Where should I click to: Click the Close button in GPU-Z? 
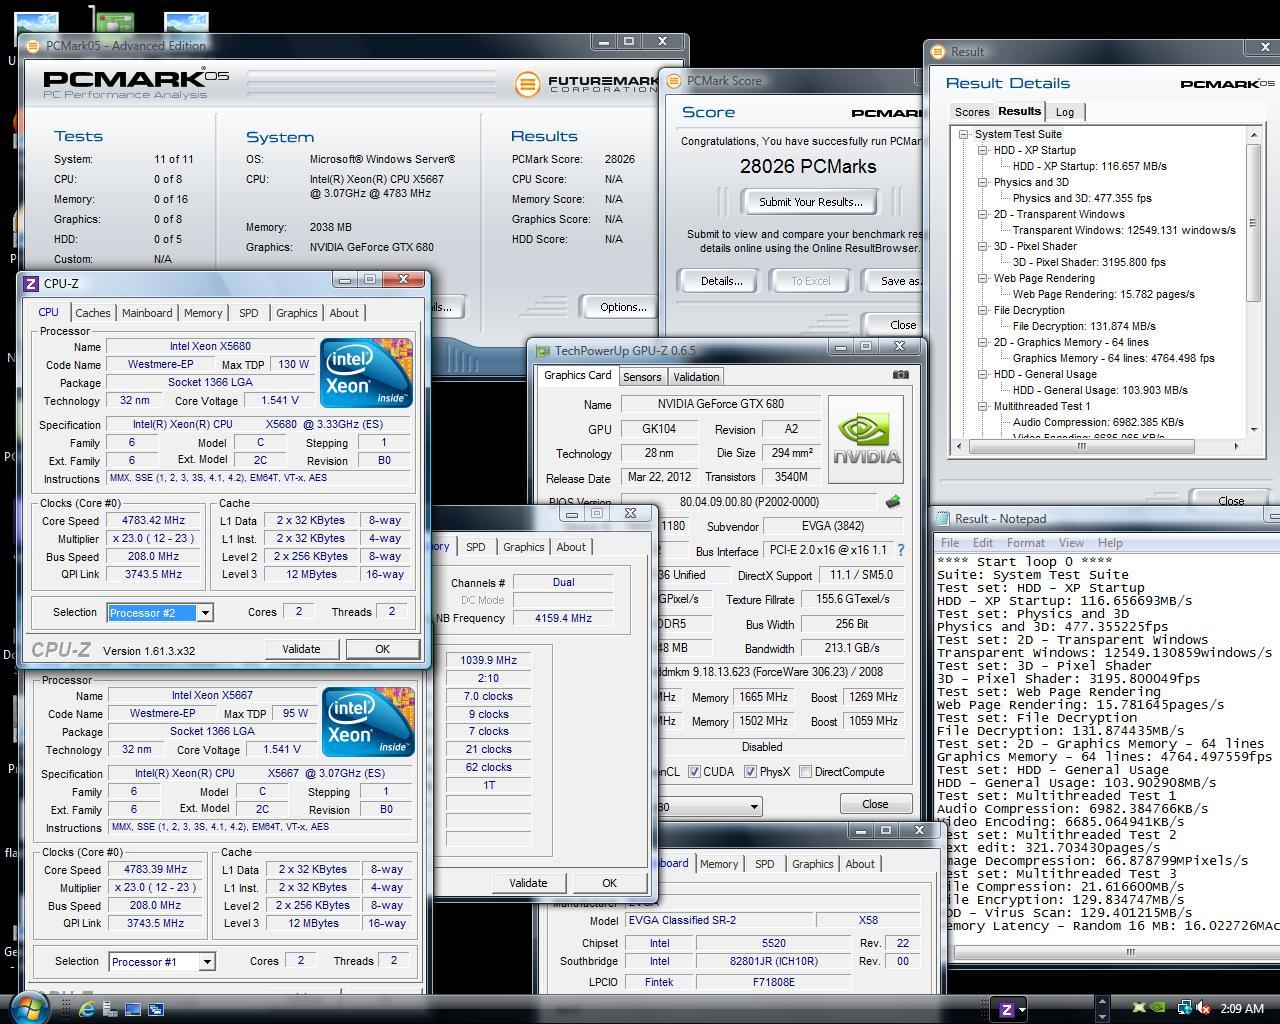[x=875, y=804]
